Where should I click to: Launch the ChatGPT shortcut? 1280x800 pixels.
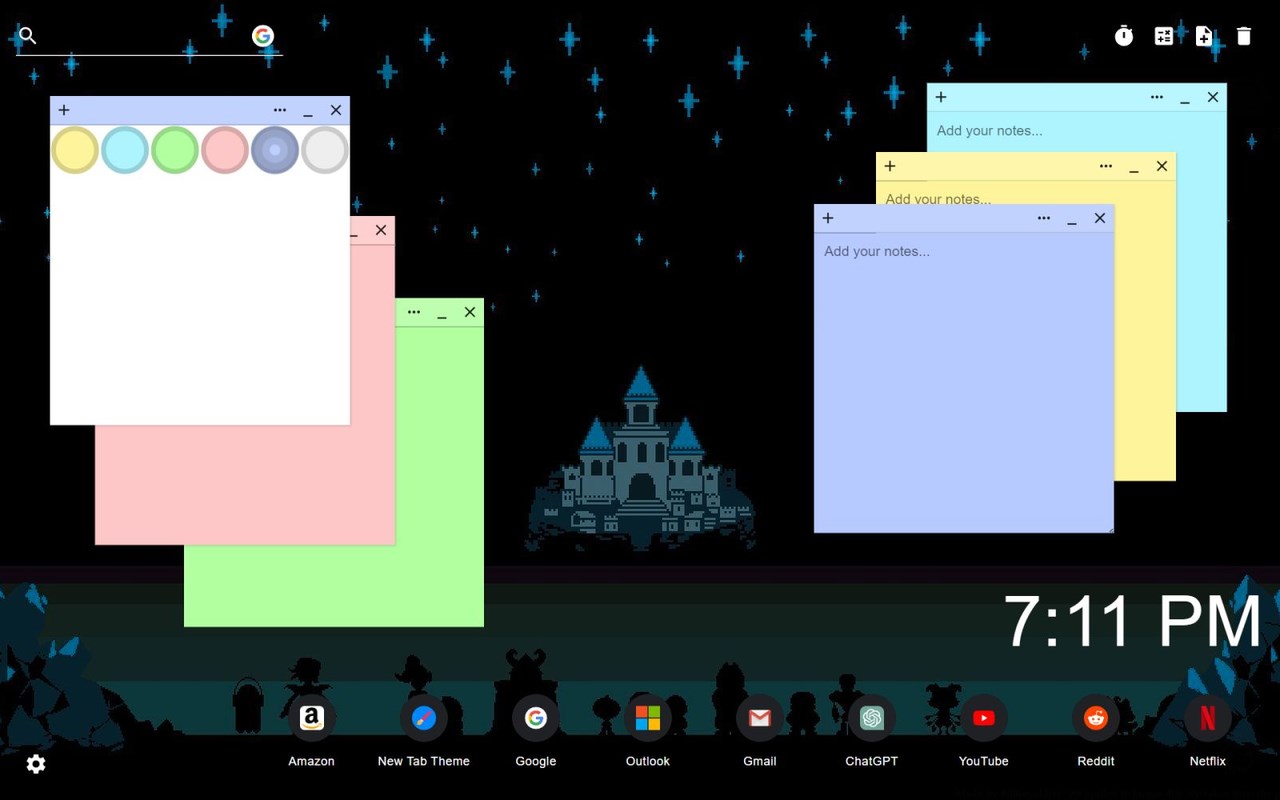pyautogui.click(x=872, y=718)
